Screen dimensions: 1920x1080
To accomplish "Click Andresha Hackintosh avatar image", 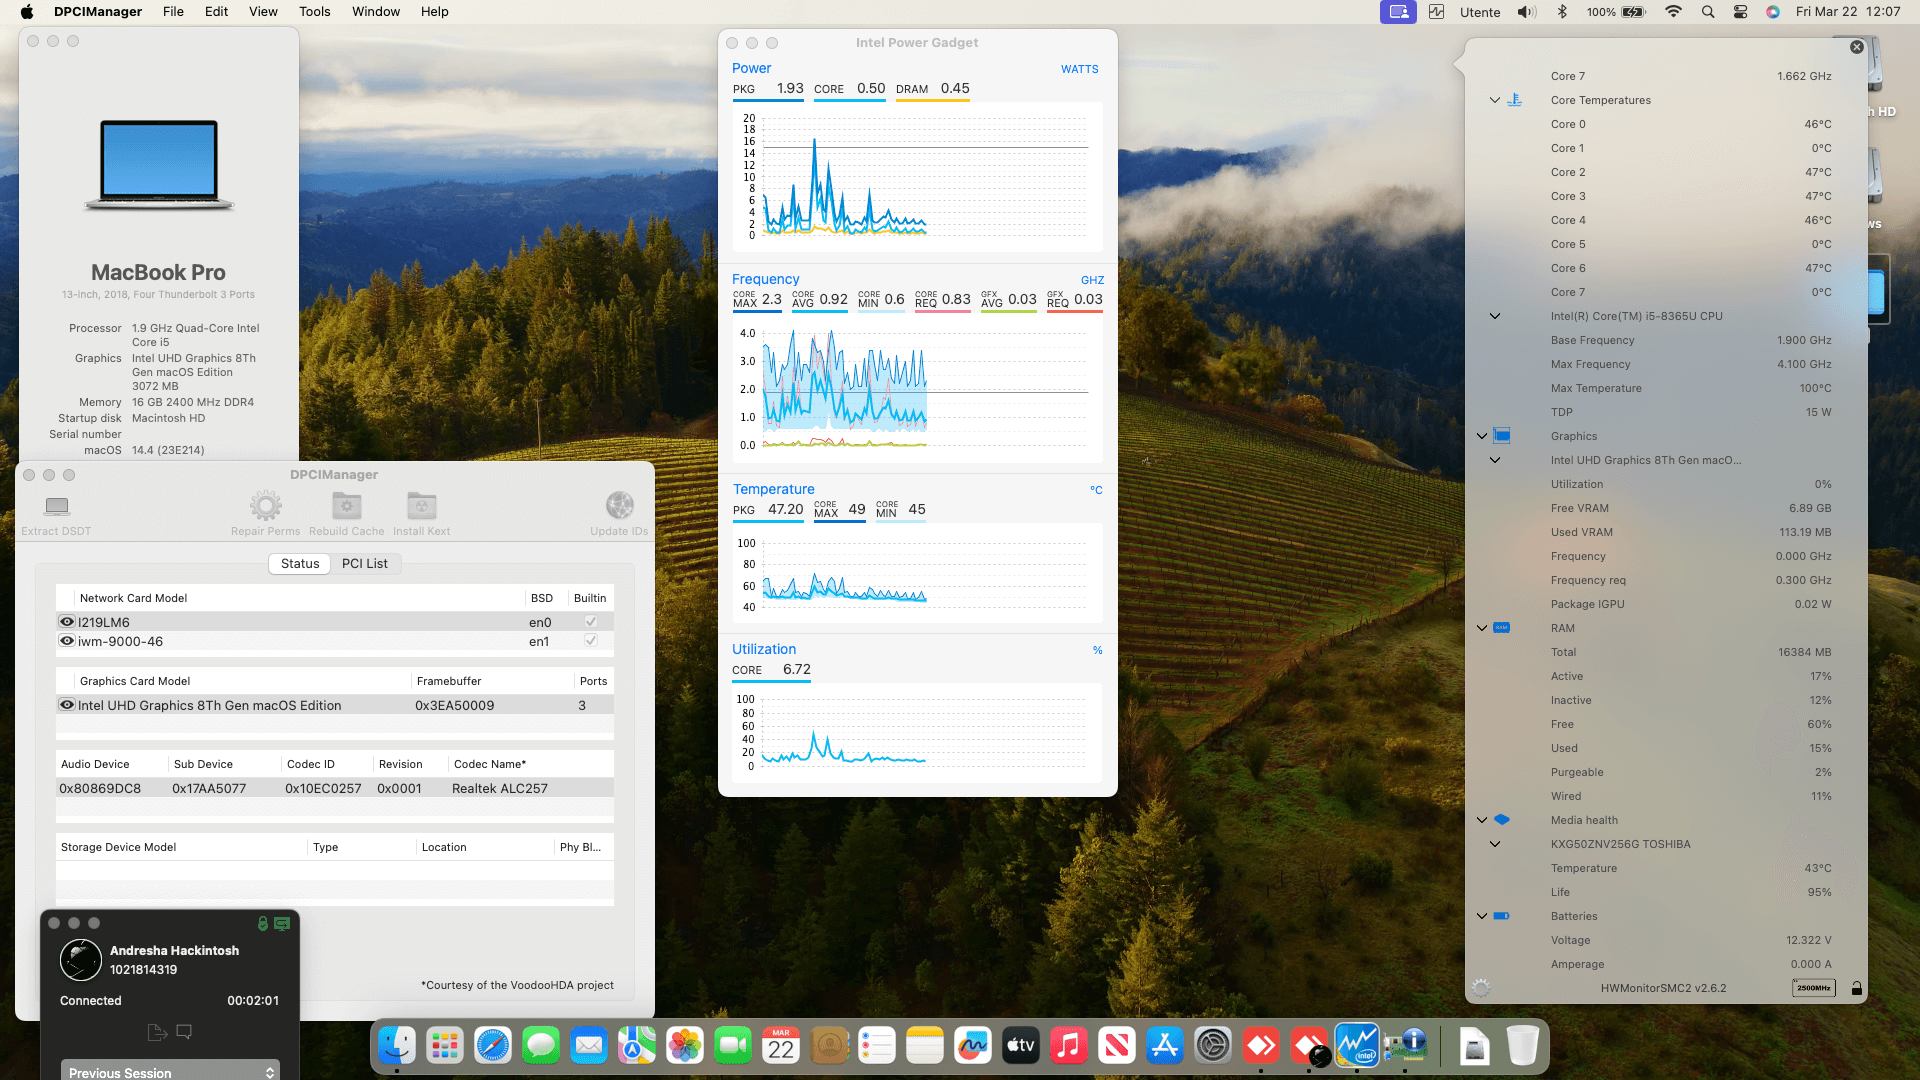I will tap(81, 960).
